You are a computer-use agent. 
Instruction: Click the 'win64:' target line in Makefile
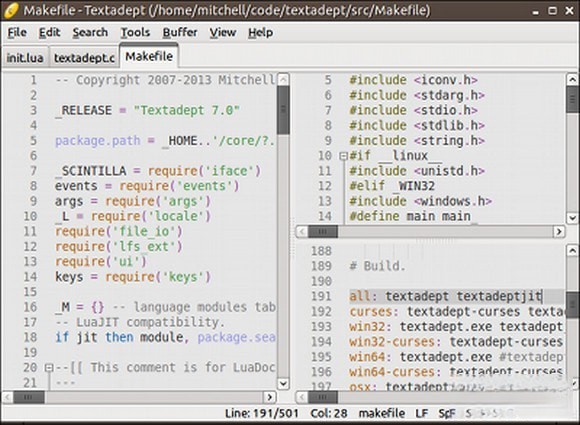(x=457, y=357)
